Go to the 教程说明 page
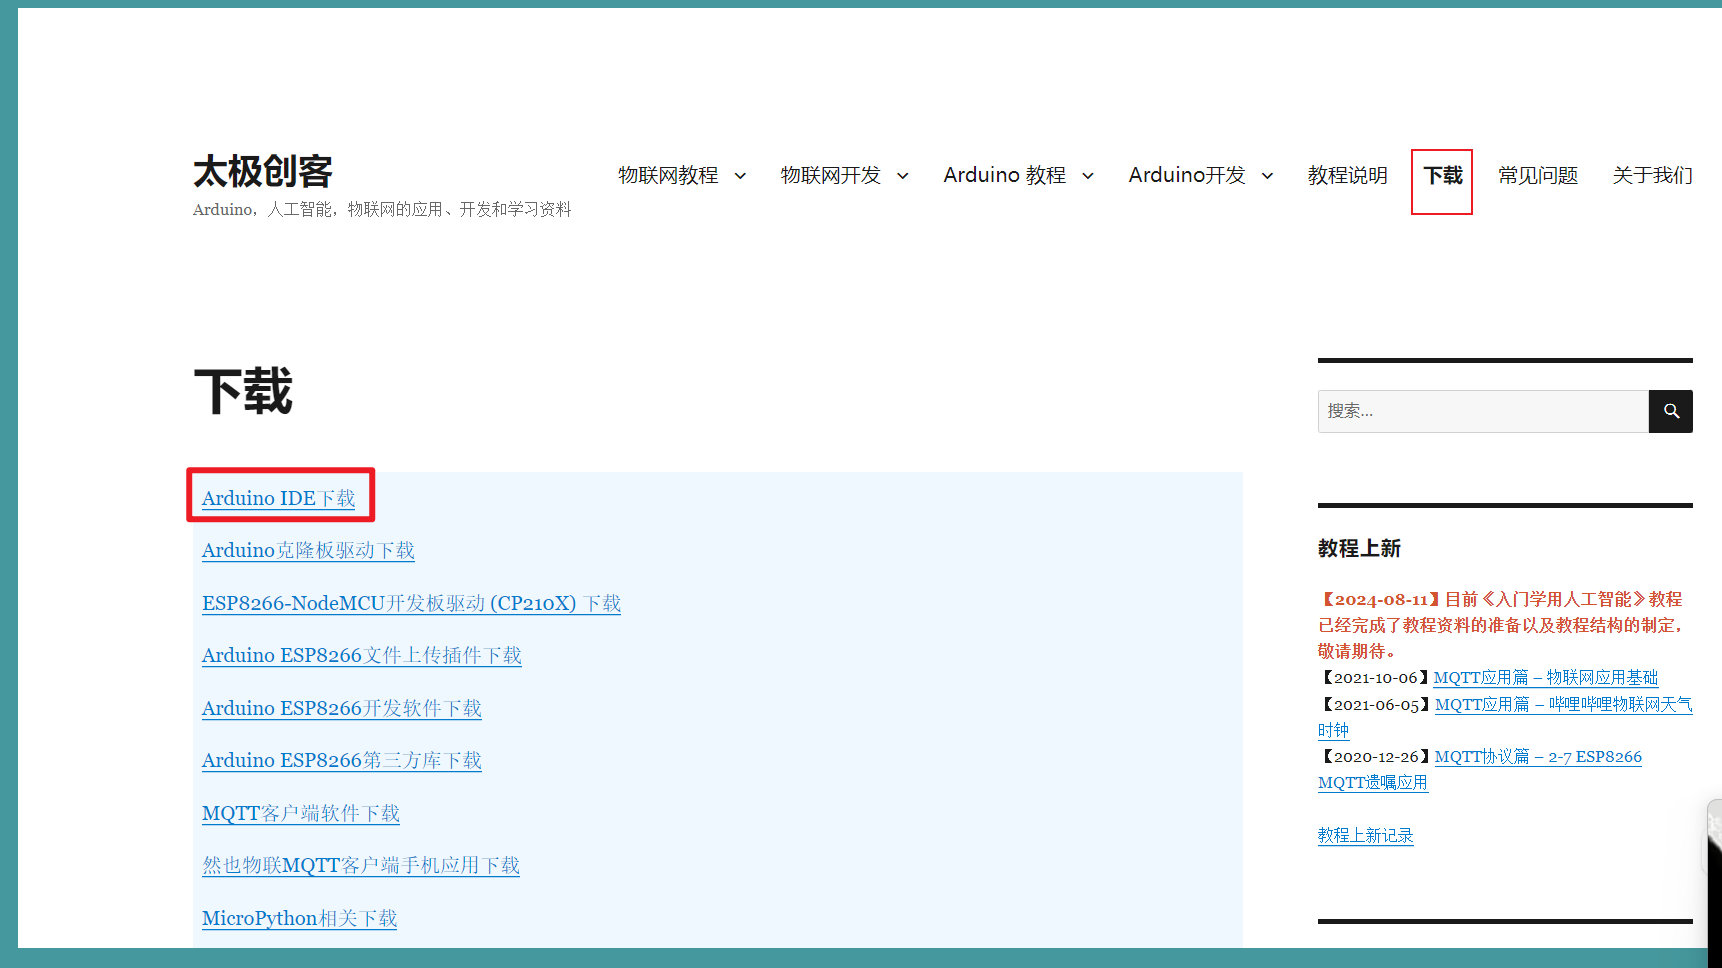Screen dimensions: 1722x968 click(1347, 175)
